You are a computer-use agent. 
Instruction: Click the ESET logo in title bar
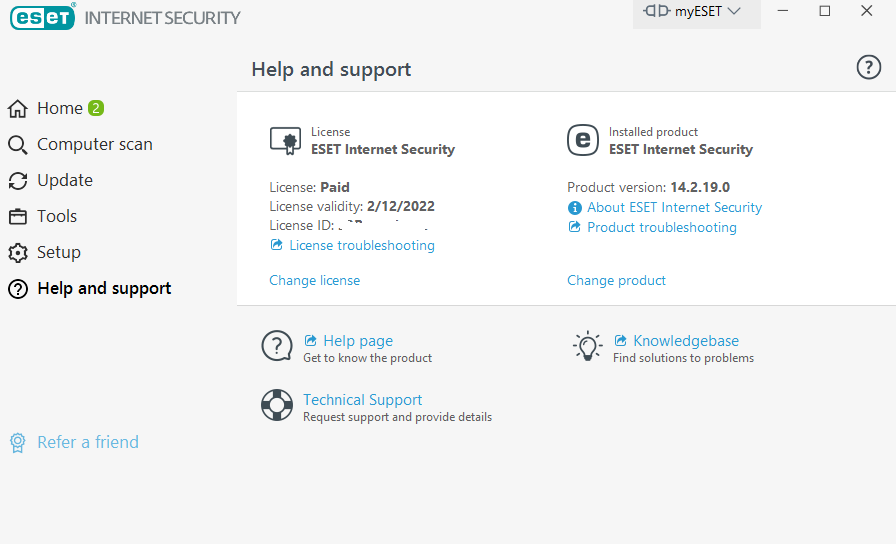[x=42, y=17]
